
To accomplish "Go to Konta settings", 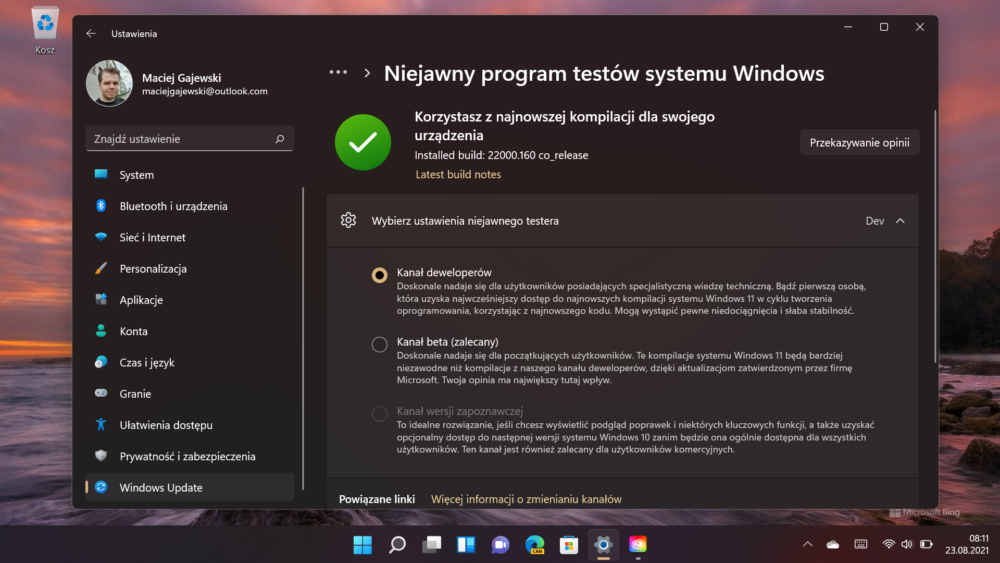I will 189,331.
